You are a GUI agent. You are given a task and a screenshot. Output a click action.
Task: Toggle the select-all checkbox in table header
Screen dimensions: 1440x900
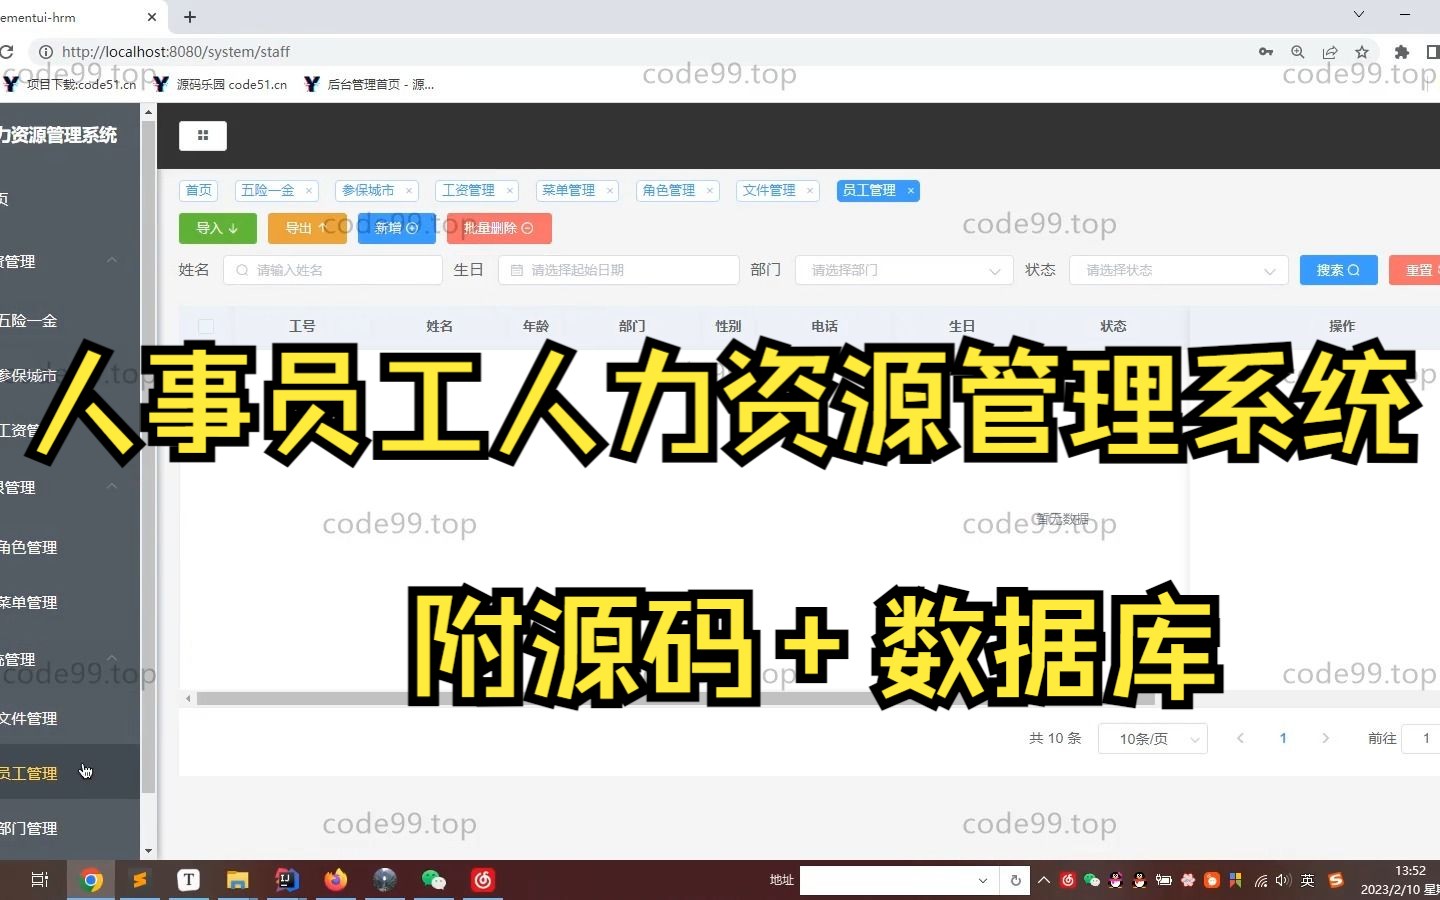205,326
